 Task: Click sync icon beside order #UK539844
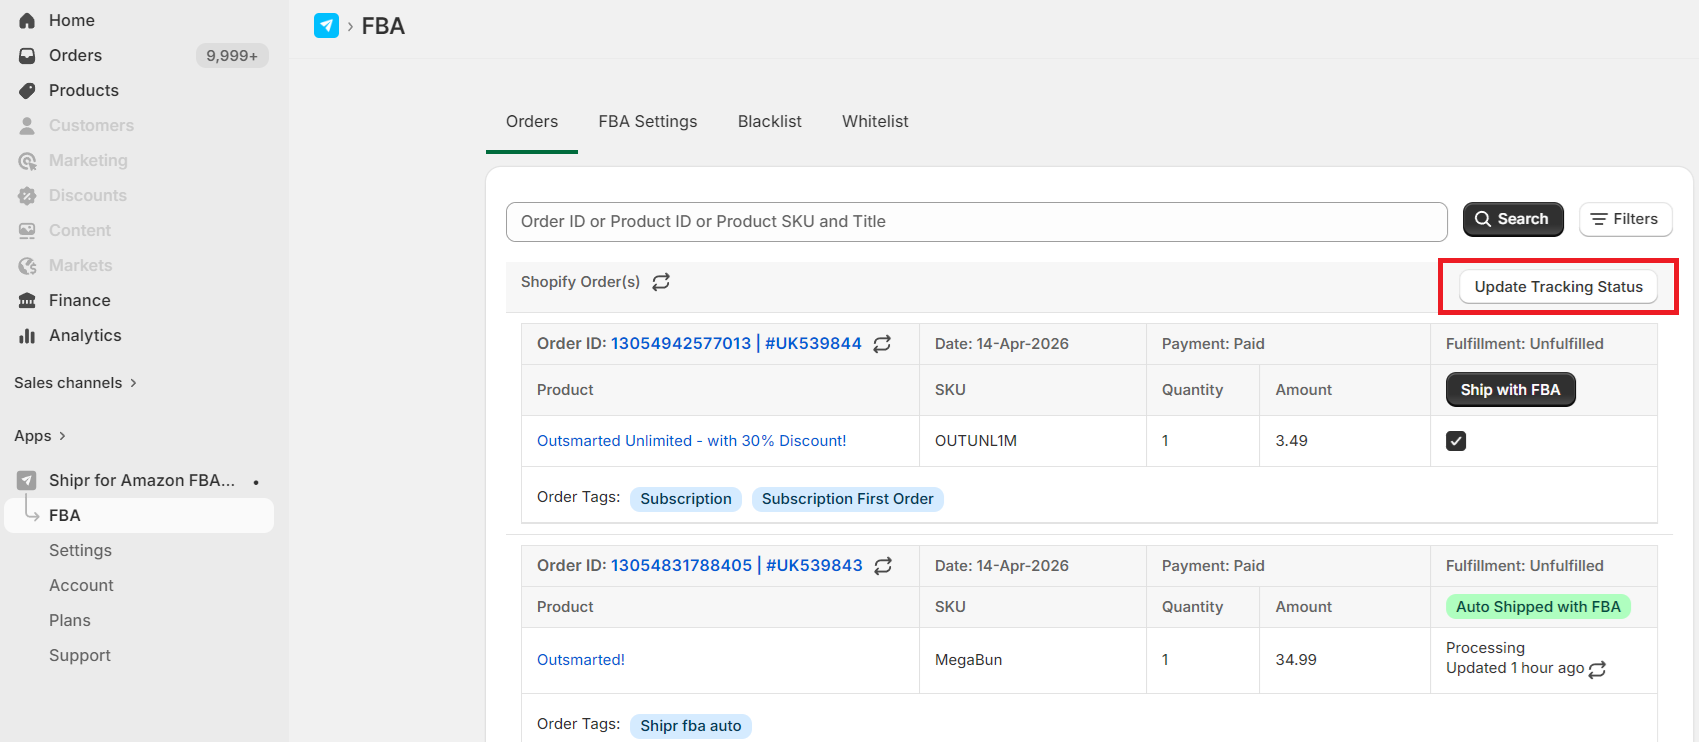(882, 344)
